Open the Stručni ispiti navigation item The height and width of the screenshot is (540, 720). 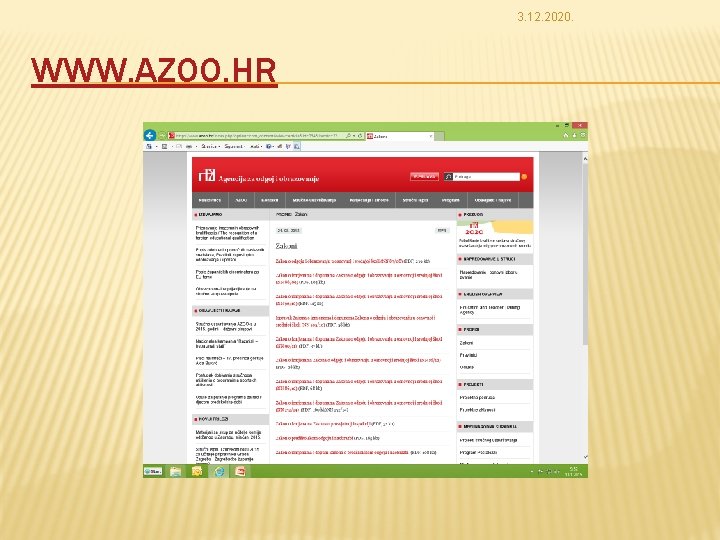pyautogui.click(x=415, y=200)
